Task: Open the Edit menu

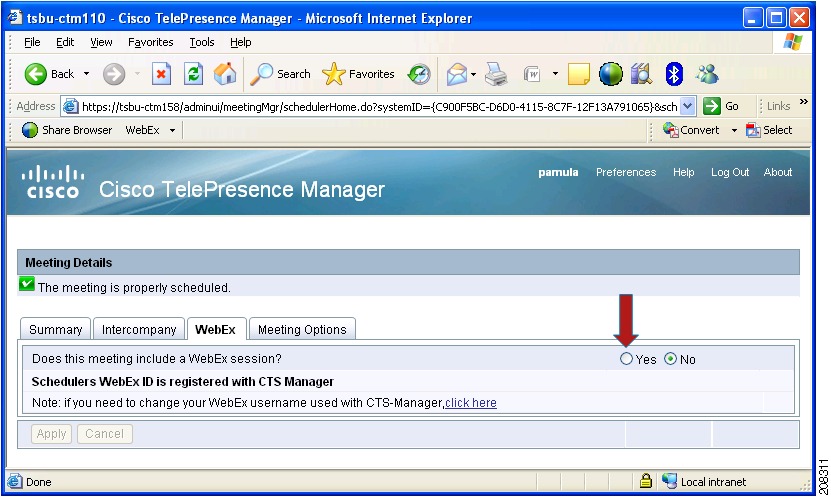Action: [65, 42]
